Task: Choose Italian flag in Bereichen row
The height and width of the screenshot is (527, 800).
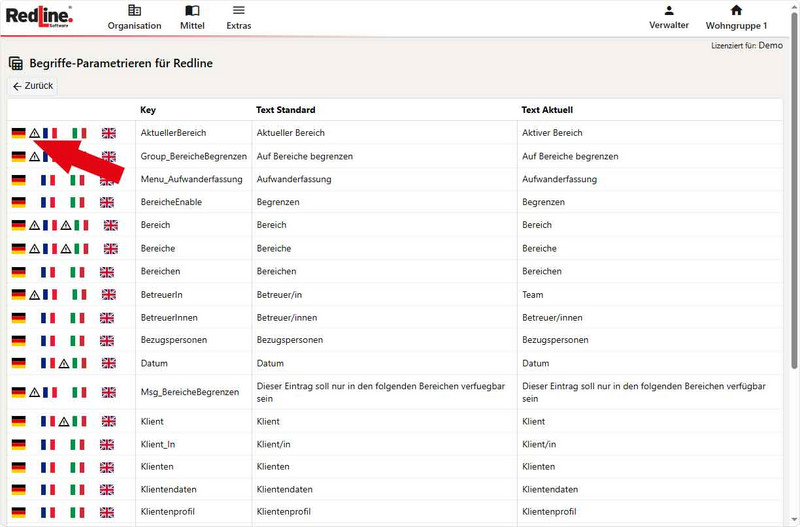Action: (x=78, y=272)
